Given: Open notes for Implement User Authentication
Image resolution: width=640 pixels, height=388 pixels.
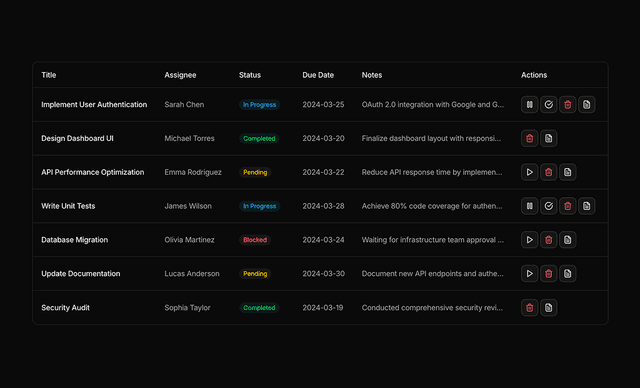Looking at the screenshot, I should click(587, 104).
